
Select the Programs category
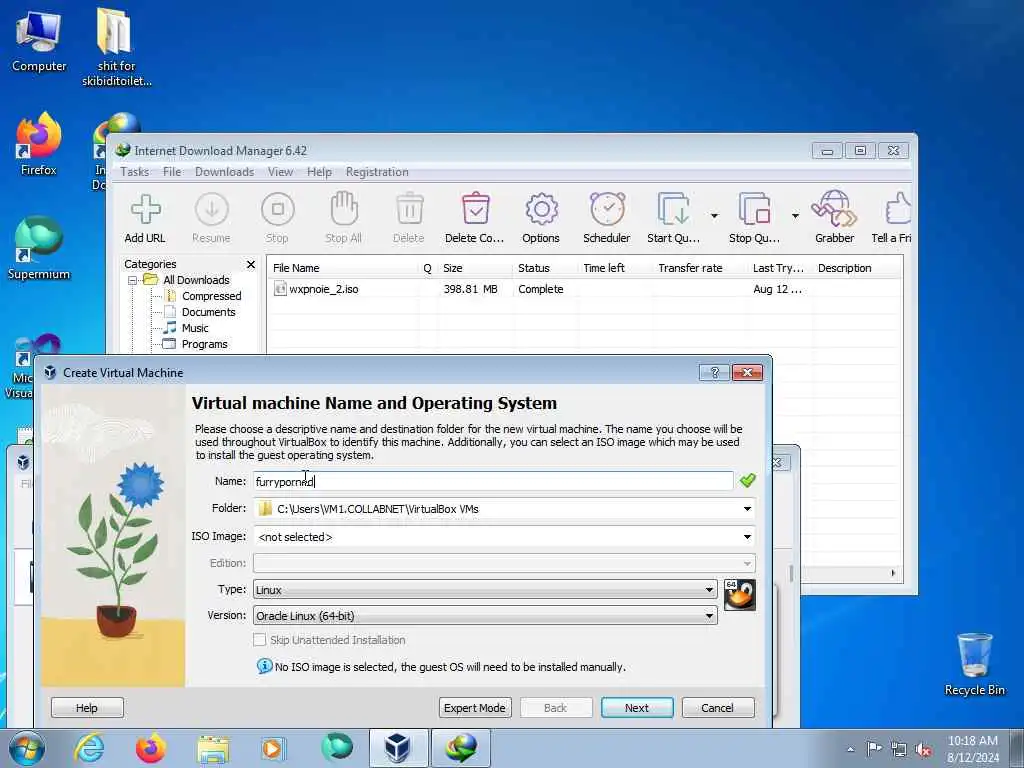[x=204, y=344]
